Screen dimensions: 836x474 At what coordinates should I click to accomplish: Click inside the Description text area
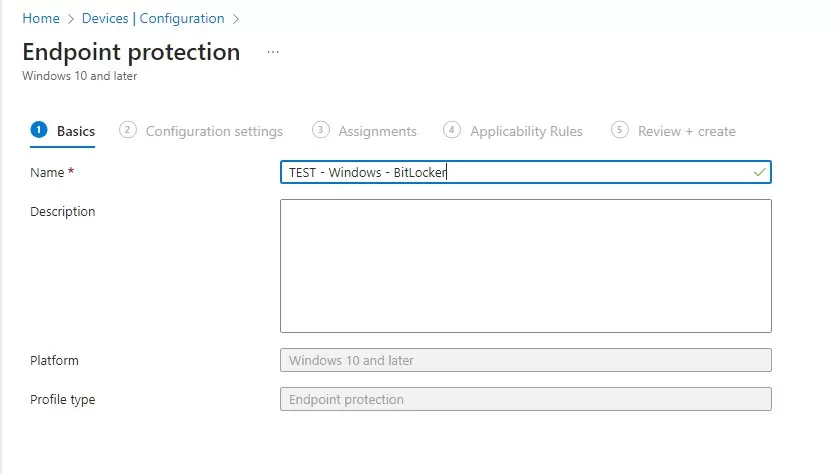[x=526, y=266]
